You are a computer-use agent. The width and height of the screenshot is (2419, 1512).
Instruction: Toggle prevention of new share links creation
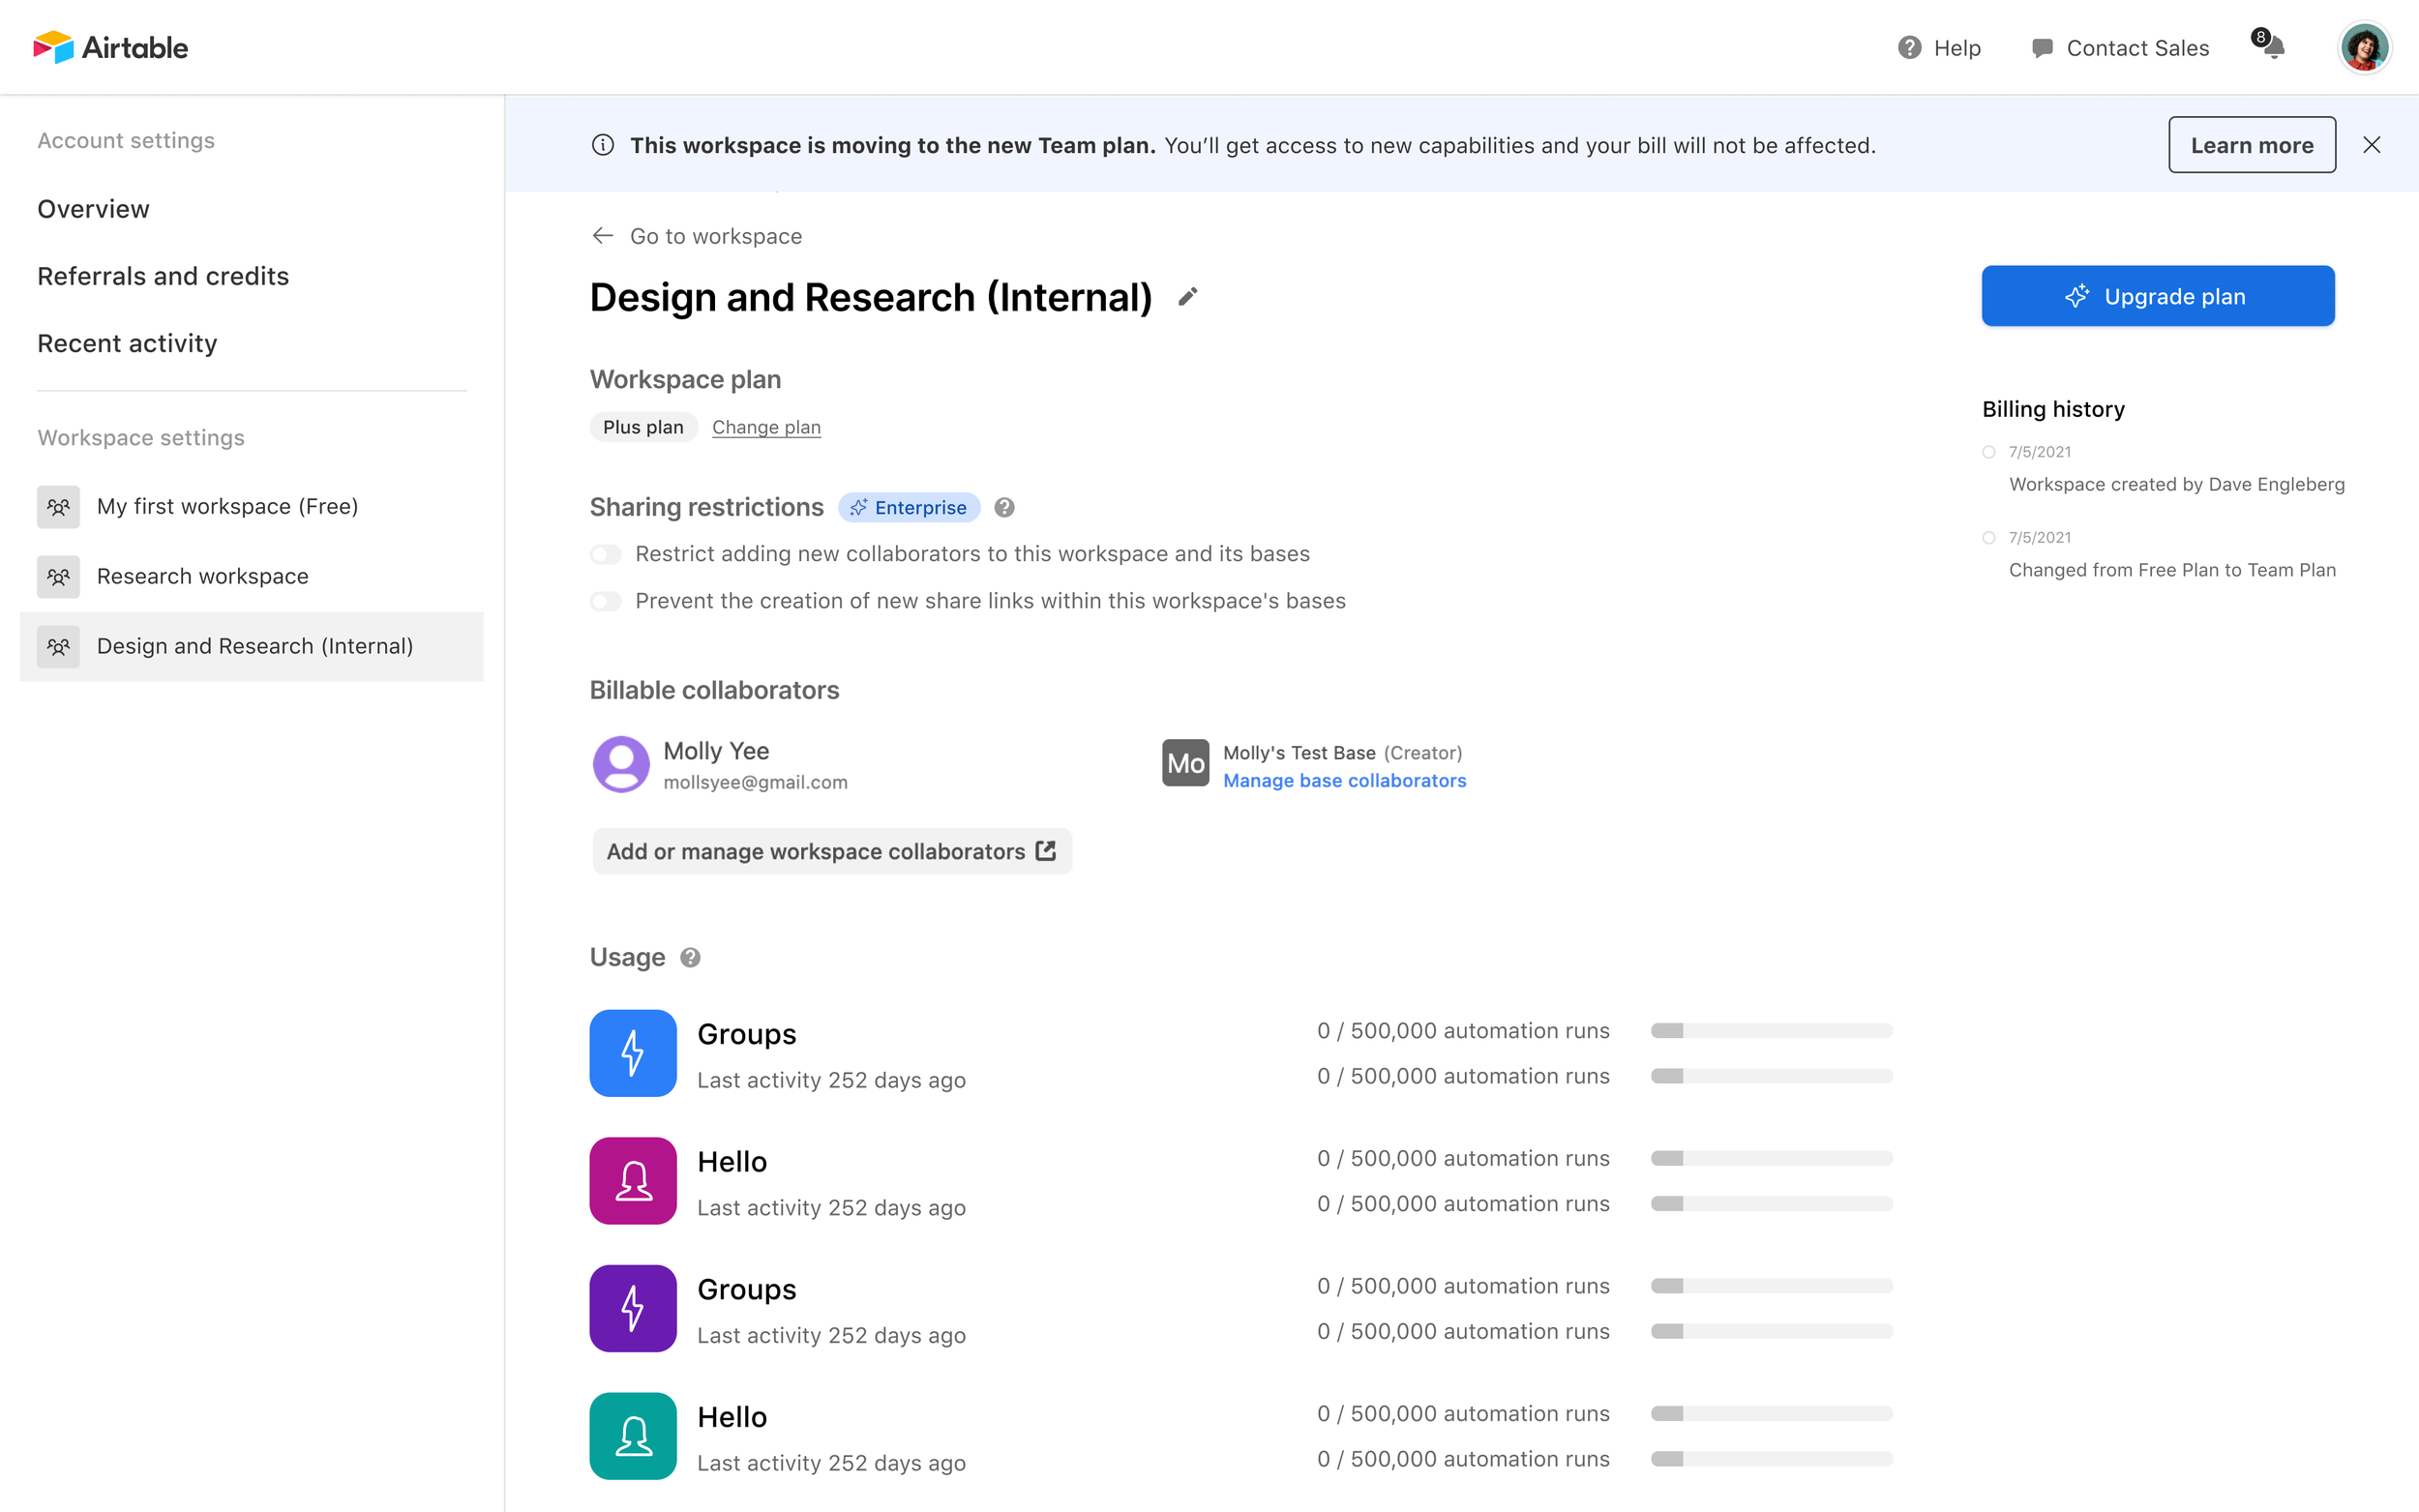pyautogui.click(x=605, y=601)
